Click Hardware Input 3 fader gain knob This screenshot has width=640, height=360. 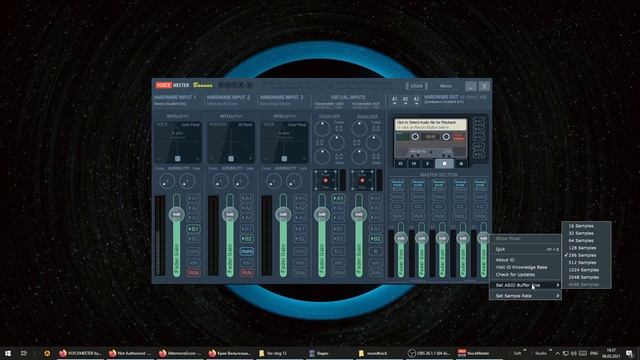point(283,214)
